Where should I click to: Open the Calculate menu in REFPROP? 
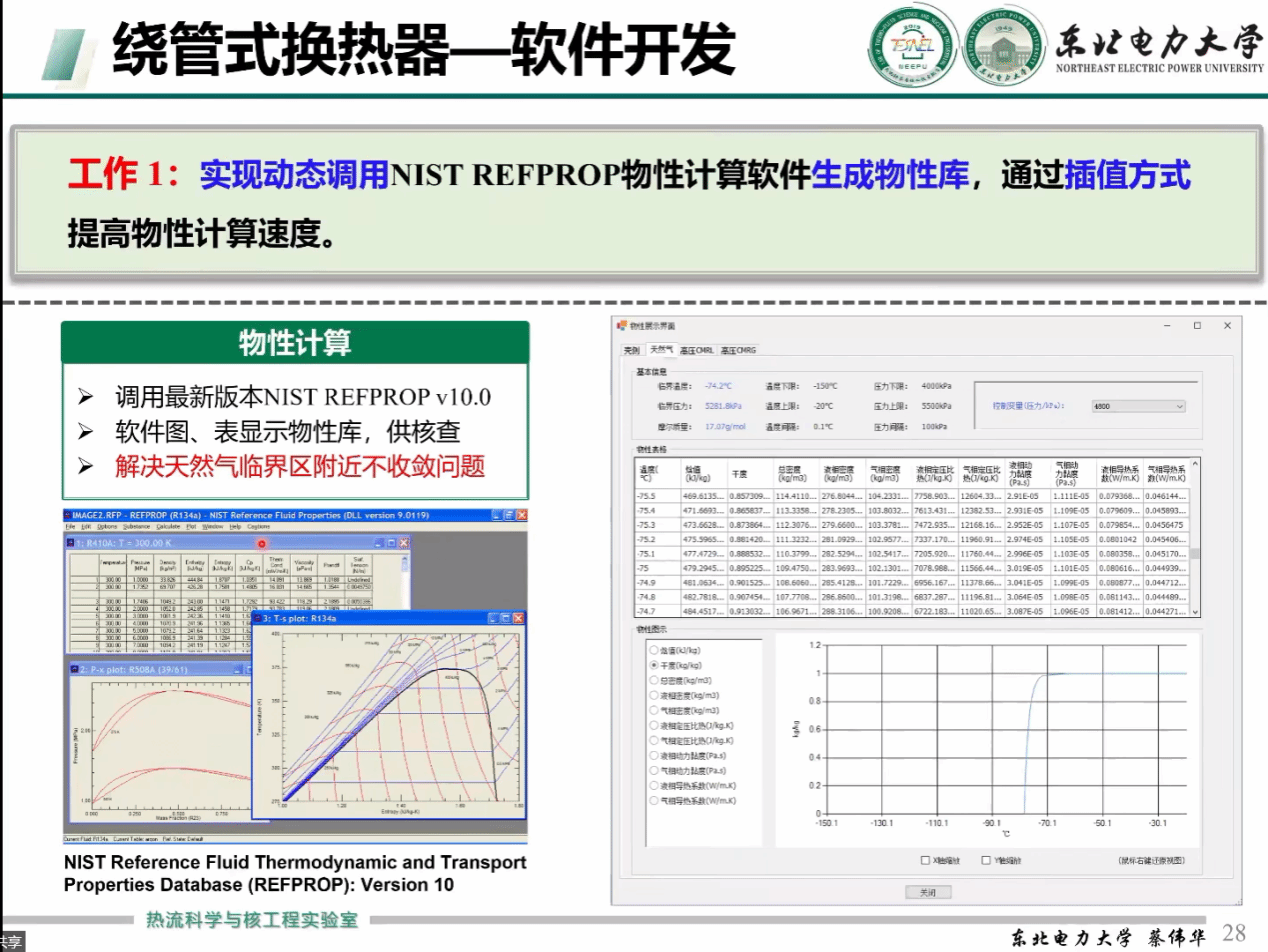click(x=168, y=526)
